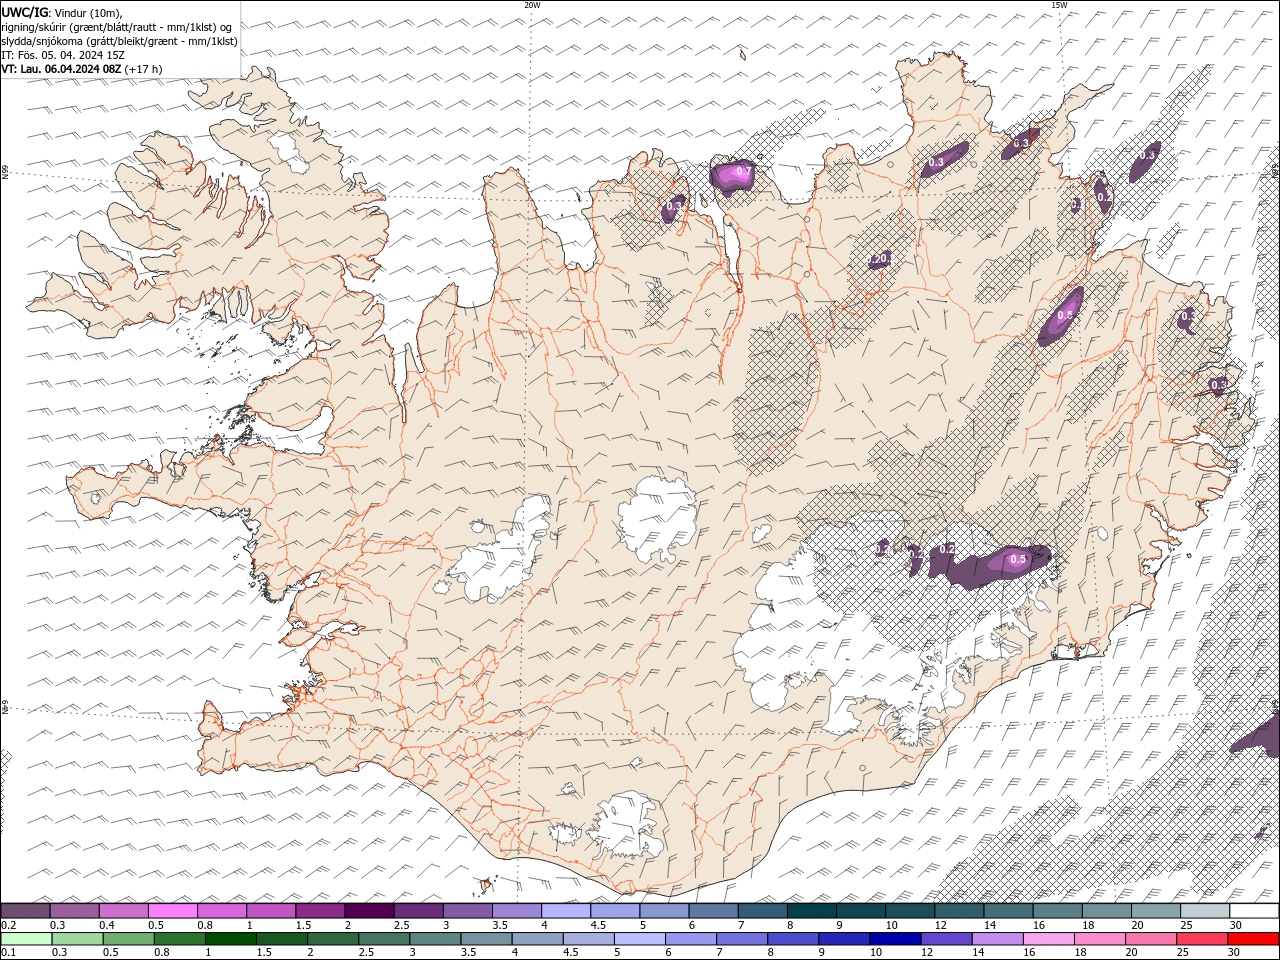The image size is (1280, 960).
Task: Click the '0.7' snowfall value on north coast
Action: click(743, 172)
